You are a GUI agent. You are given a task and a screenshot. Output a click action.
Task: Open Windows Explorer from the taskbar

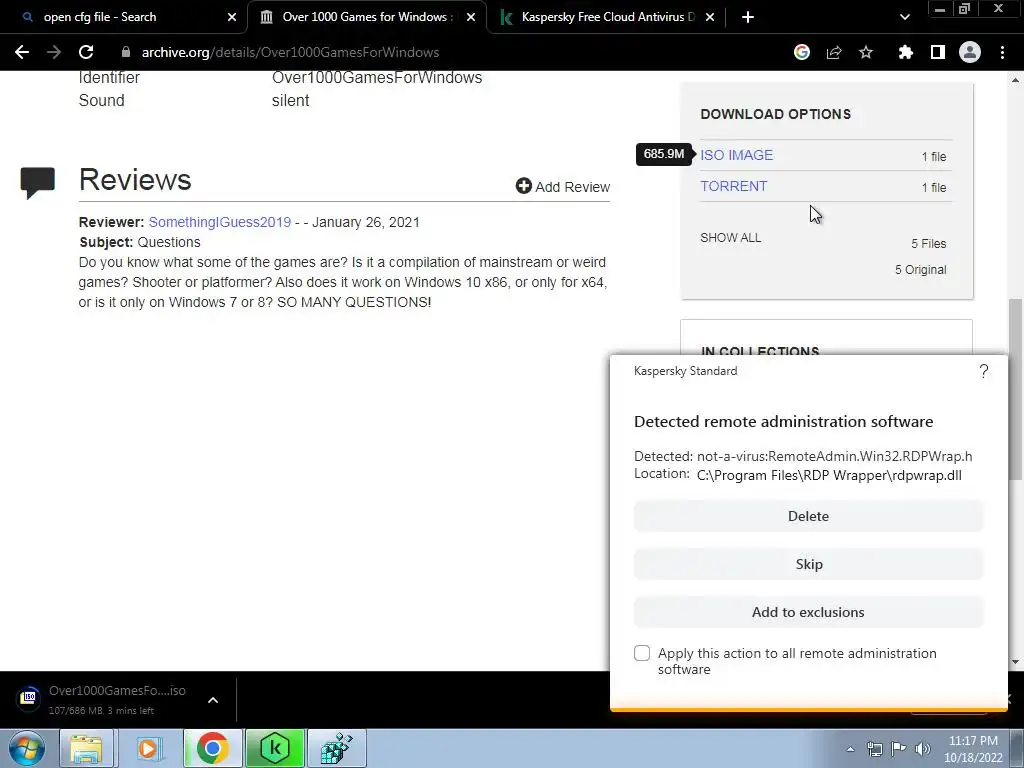(x=86, y=748)
